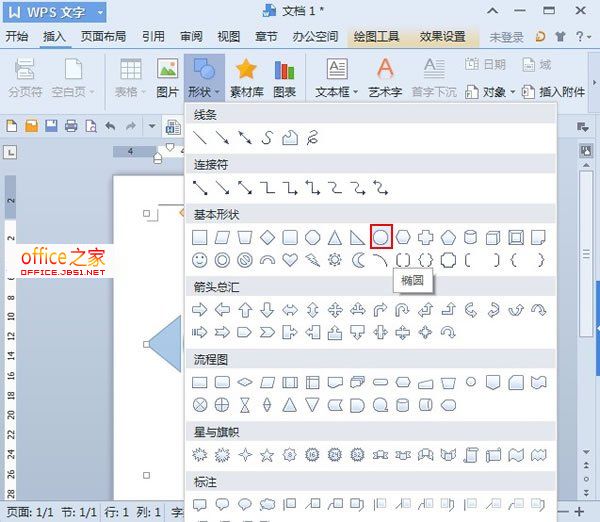Select the cube basic shape
The width and height of the screenshot is (600, 522).
pos(493,238)
